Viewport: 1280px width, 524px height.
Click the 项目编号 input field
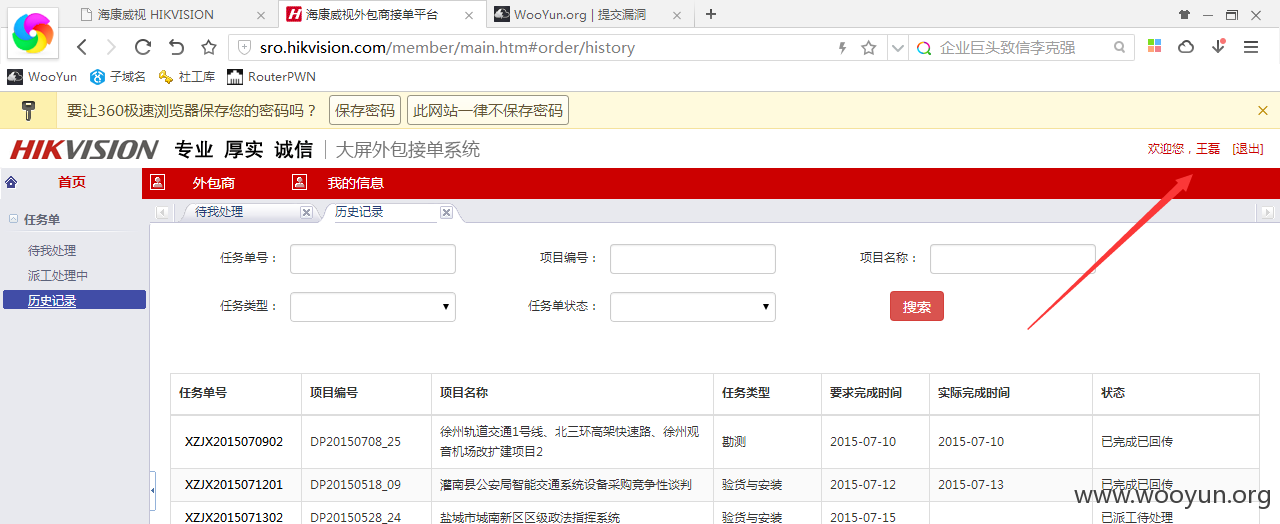[693, 259]
